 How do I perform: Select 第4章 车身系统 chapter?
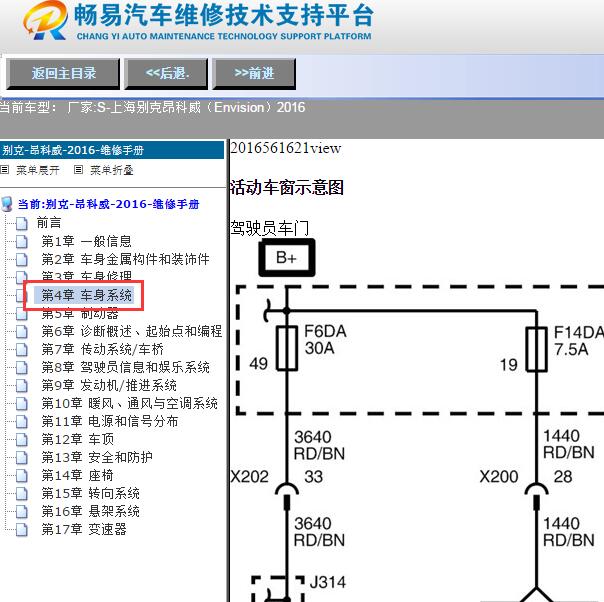[87, 295]
